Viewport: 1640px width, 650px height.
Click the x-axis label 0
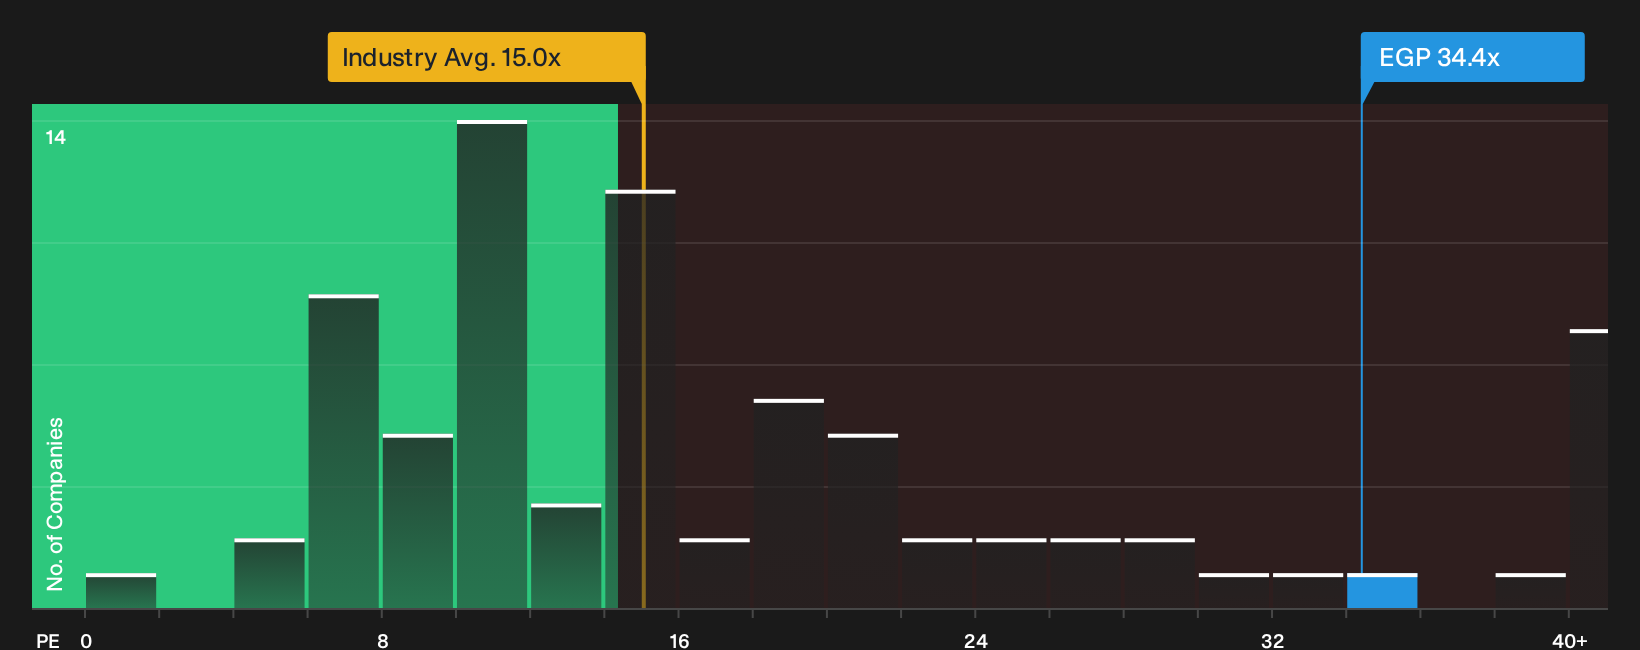tap(86, 640)
